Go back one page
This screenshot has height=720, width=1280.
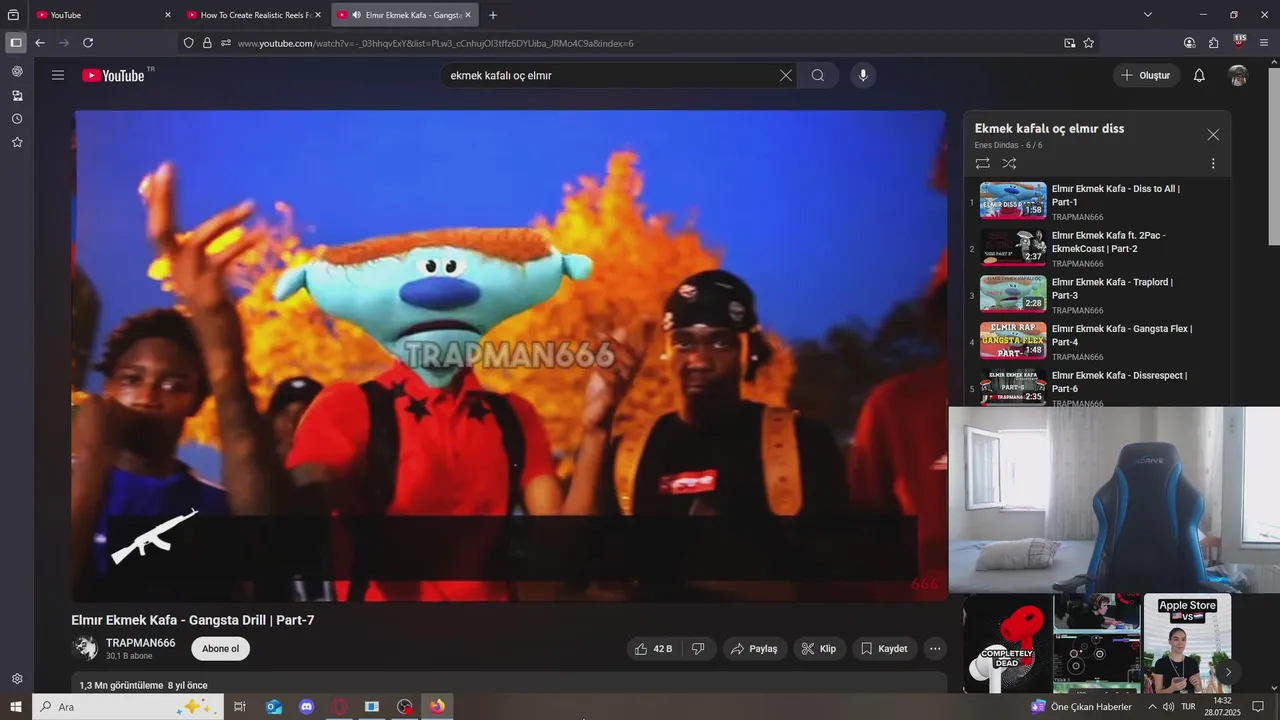(40, 43)
